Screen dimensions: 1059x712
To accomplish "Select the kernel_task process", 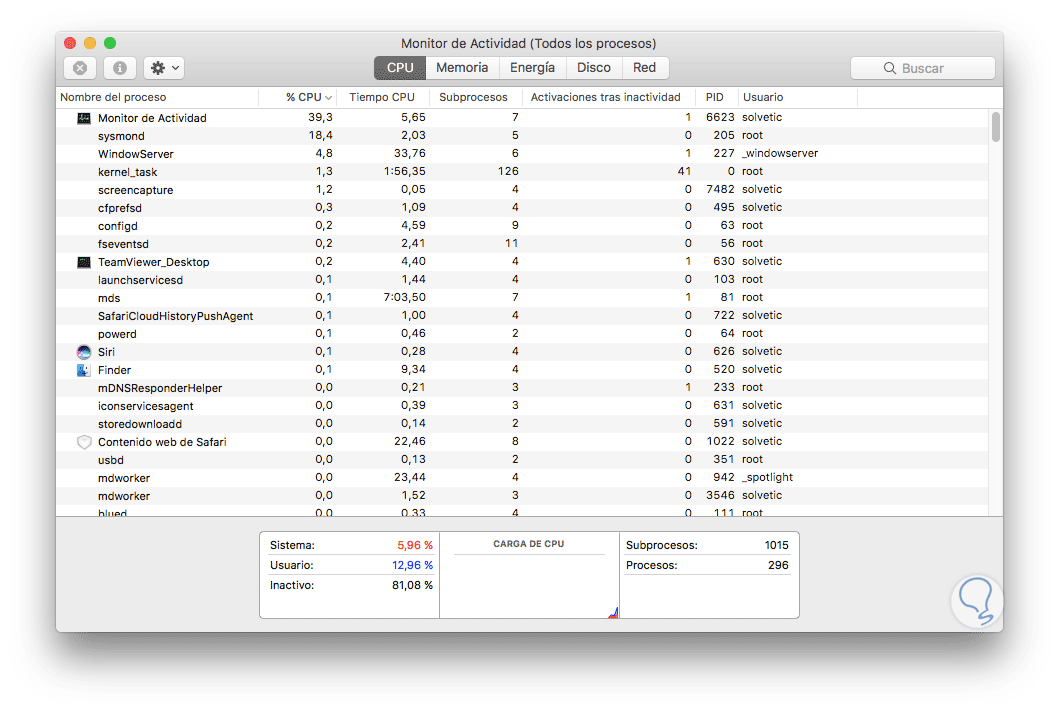I will click(x=522, y=172).
